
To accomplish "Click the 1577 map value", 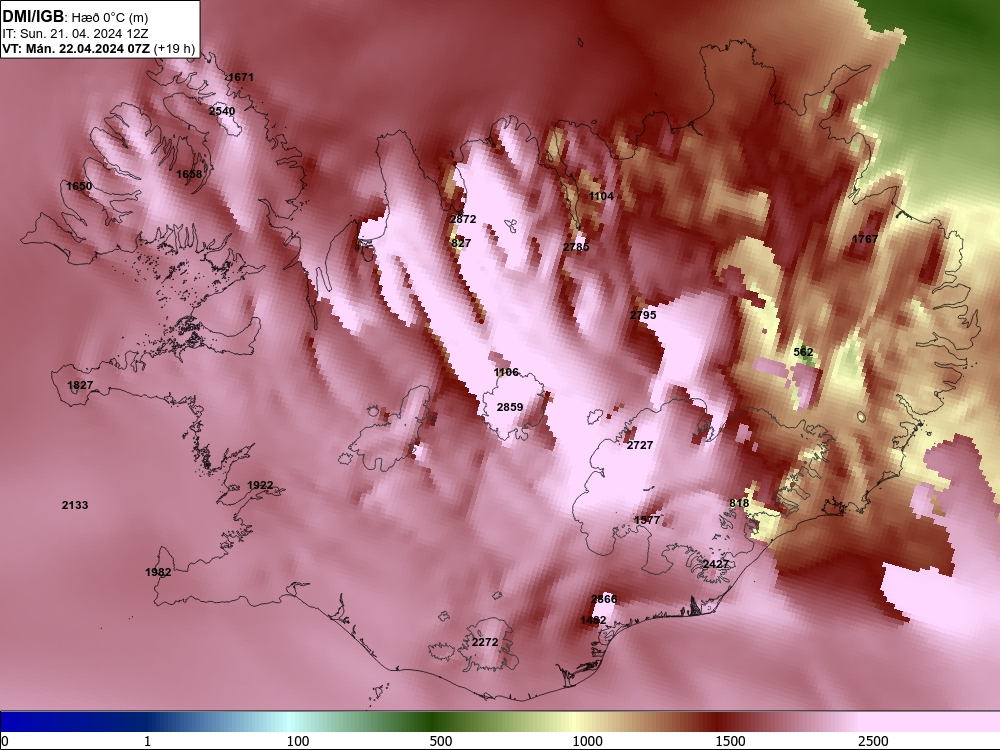I will click(x=647, y=520).
